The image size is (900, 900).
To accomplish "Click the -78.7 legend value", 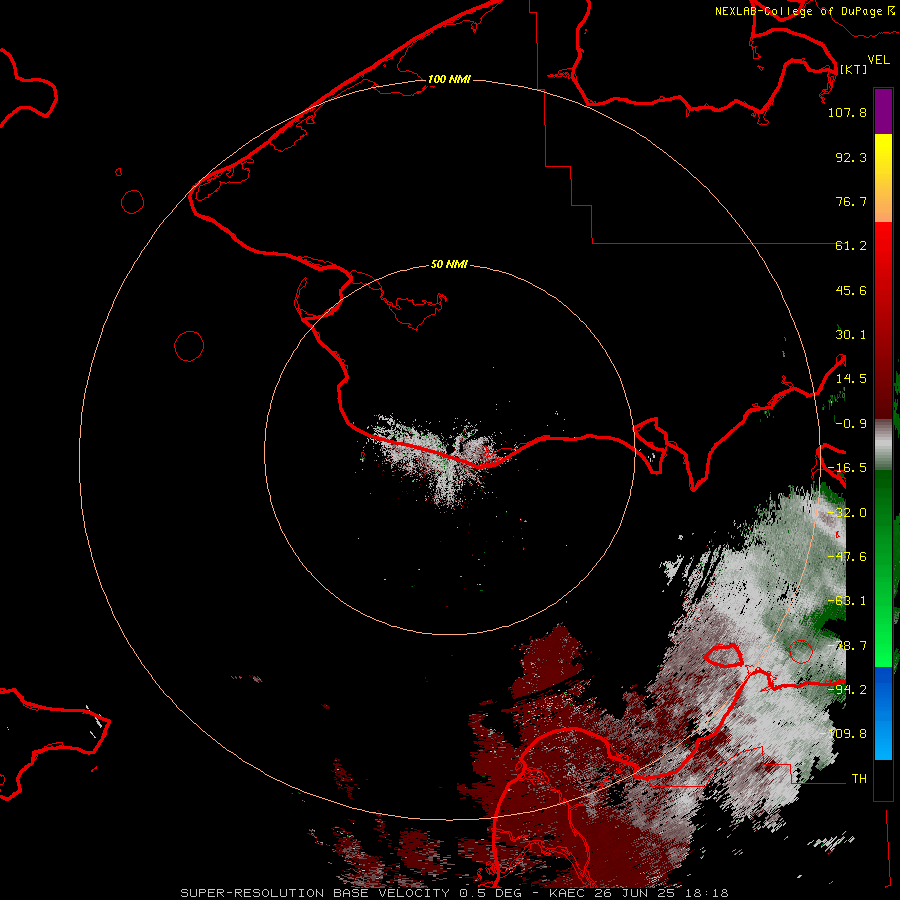I will [x=847, y=646].
